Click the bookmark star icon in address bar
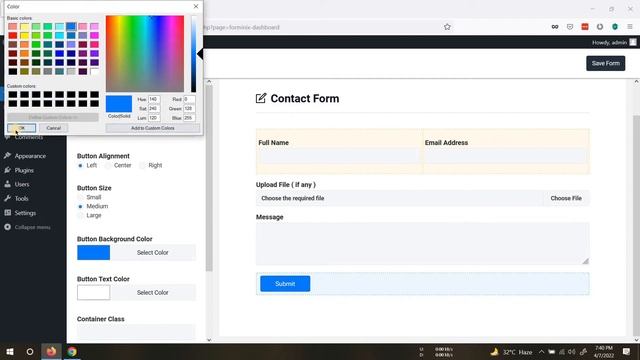This screenshot has height=360, width=640. click(447, 27)
